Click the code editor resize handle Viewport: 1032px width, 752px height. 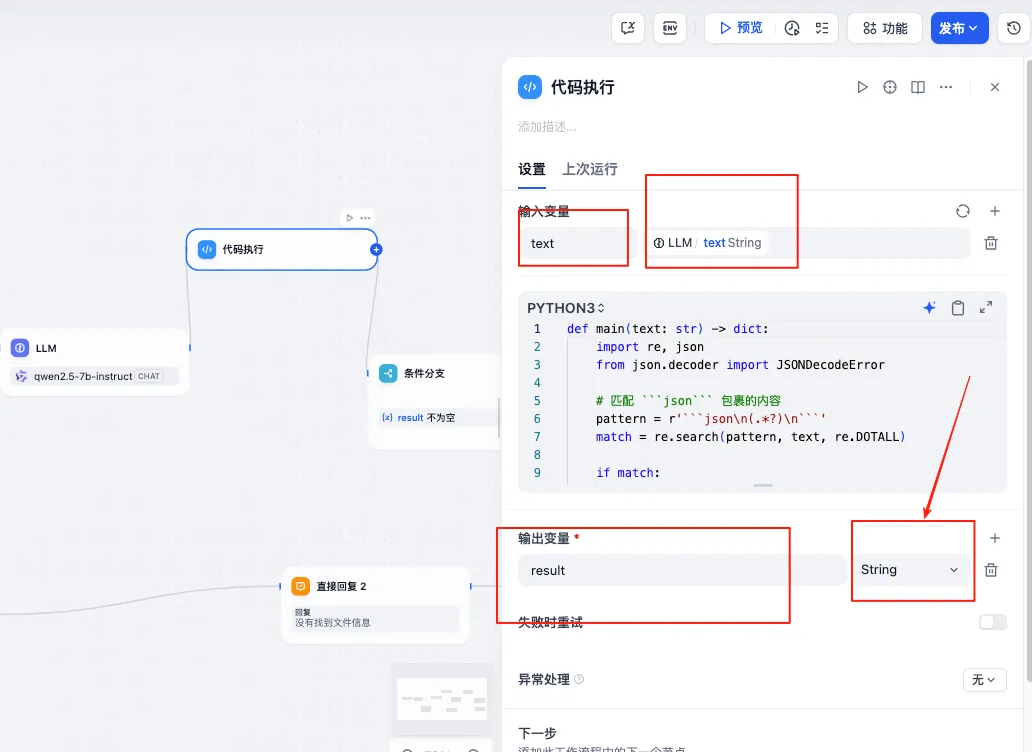click(x=763, y=486)
